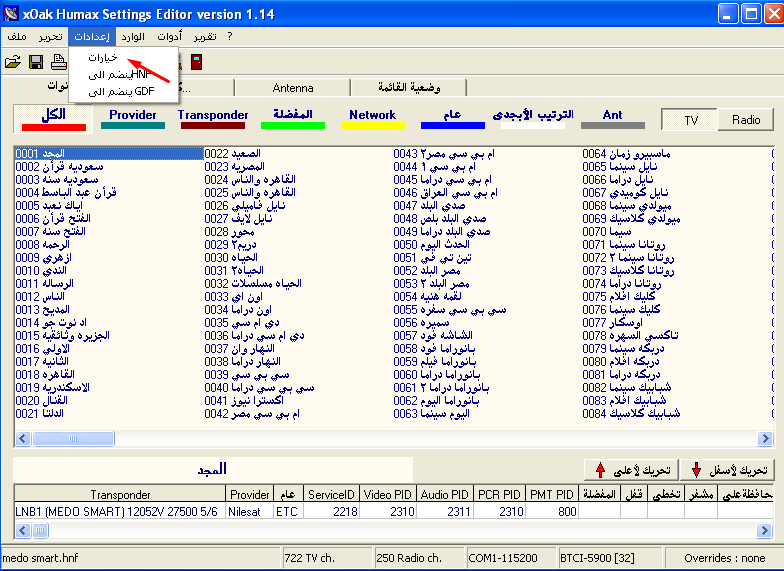The image size is (784, 571).
Task: Switch to TV channel mode
Action: point(690,120)
